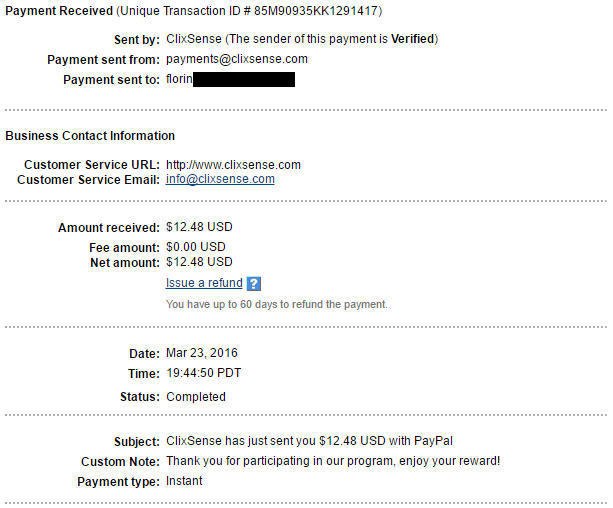Select the Net amount value
613x508 pixels.
pyautogui.click(x=199, y=263)
